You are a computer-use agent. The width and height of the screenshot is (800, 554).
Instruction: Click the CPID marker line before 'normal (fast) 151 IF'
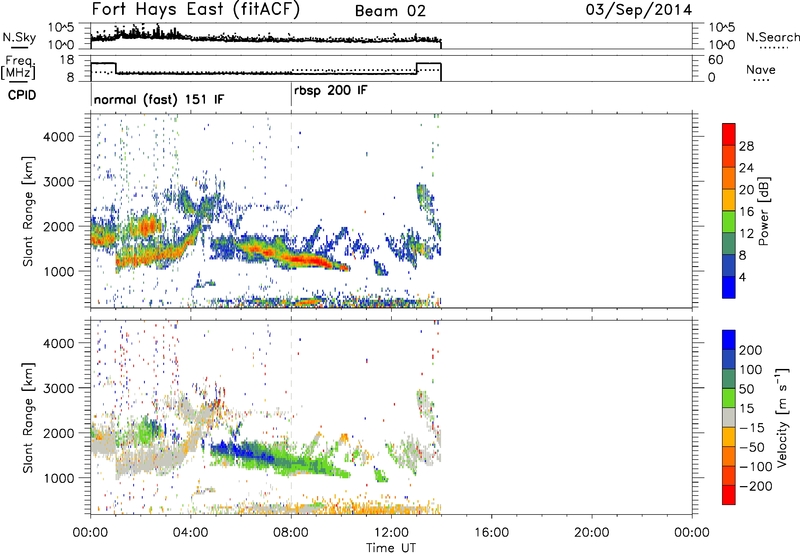point(91,95)
